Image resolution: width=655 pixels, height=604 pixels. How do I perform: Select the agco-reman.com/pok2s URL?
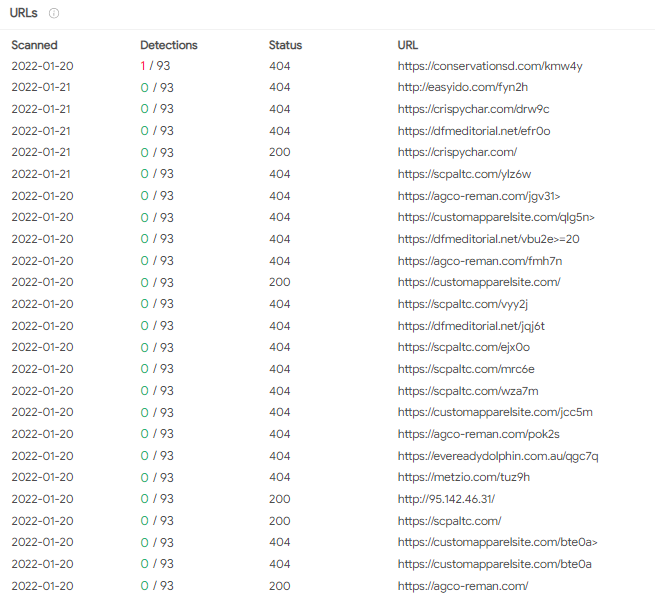point(478,434)
